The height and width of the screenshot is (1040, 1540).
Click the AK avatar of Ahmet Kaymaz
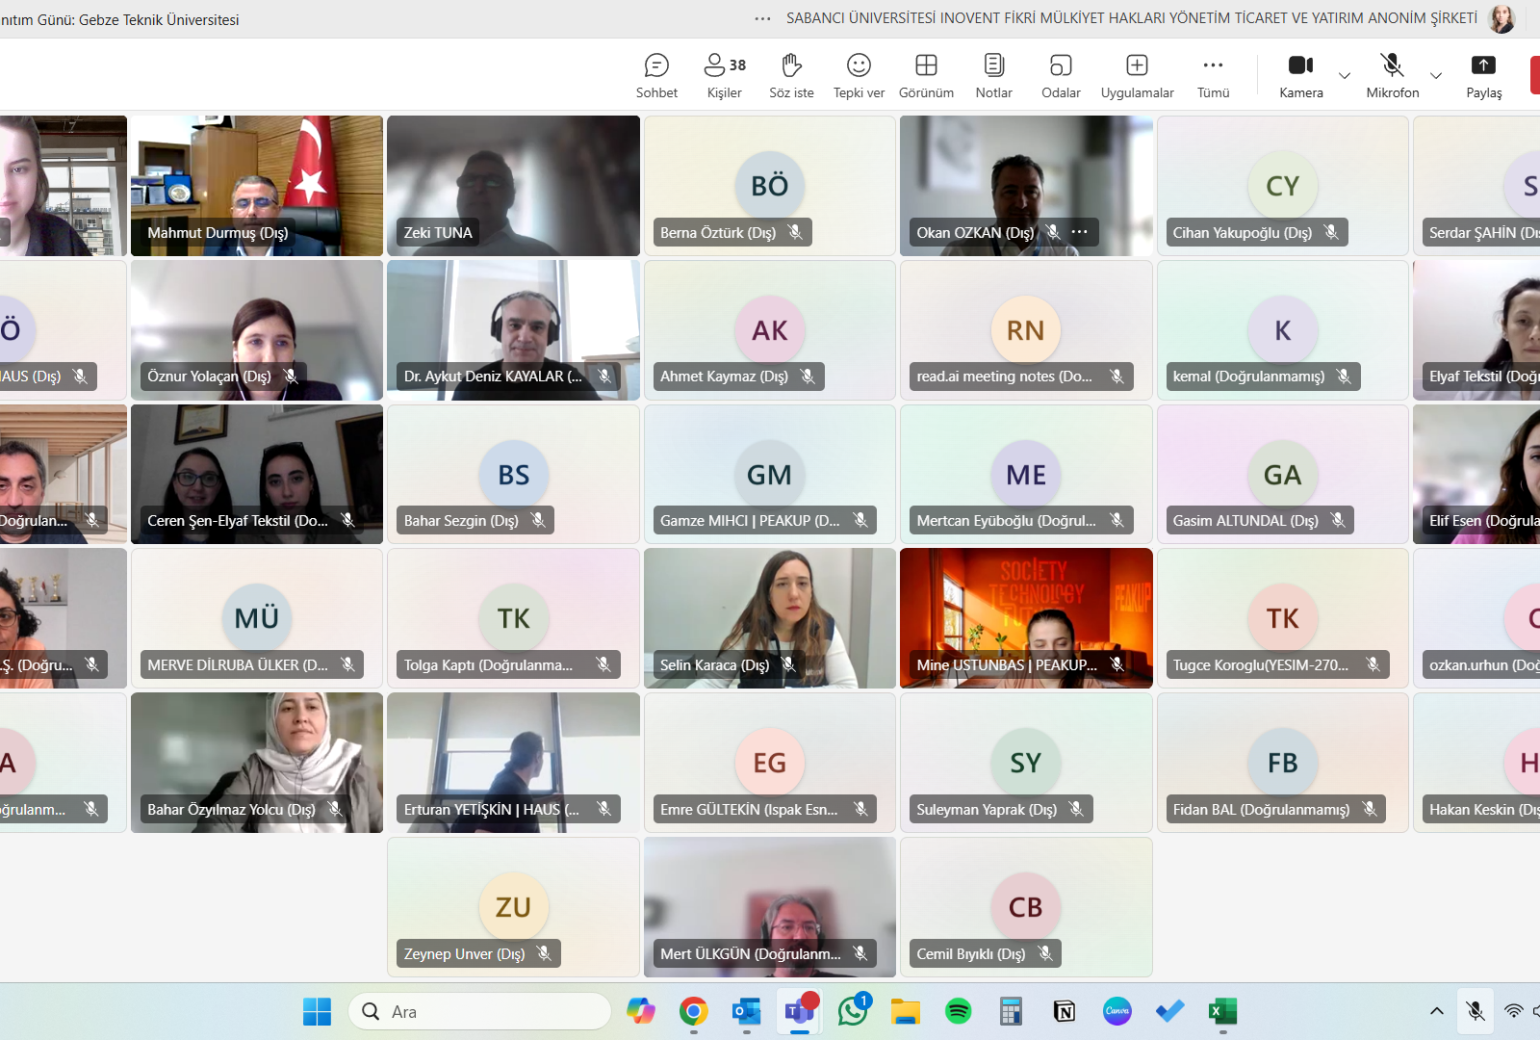point(770,330)
